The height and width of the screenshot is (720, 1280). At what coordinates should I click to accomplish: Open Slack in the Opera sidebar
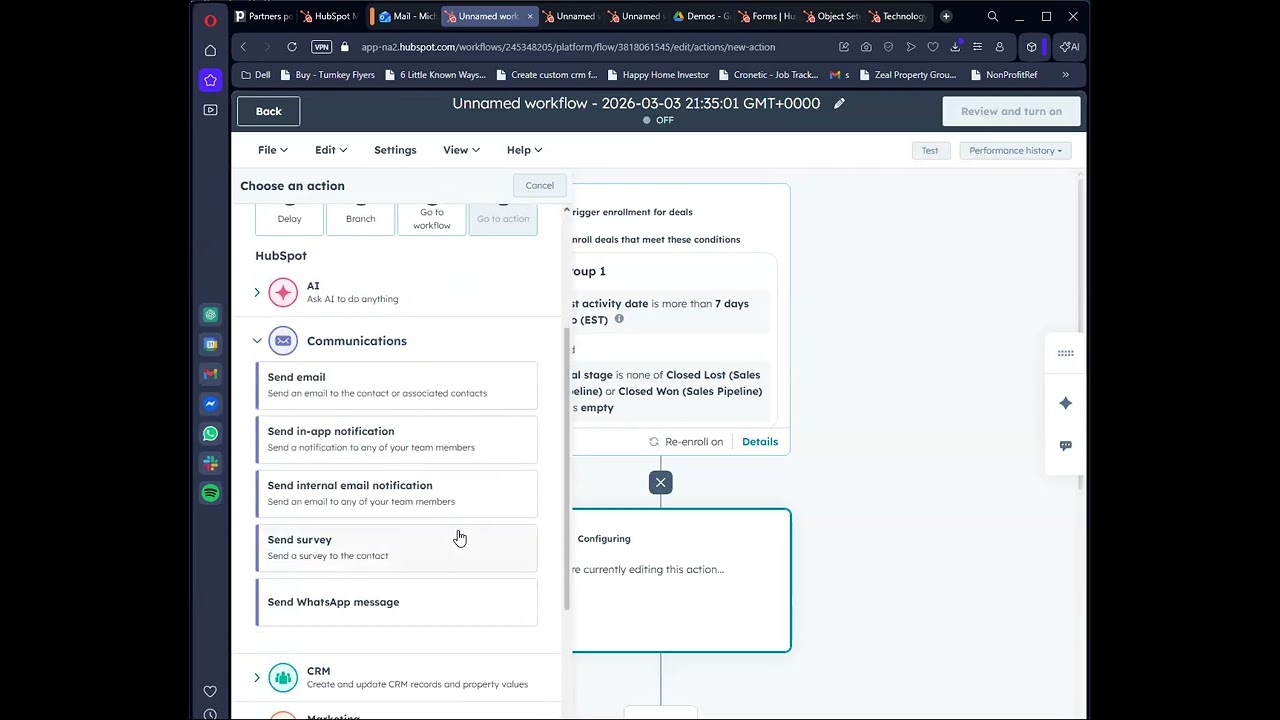[x=210, y=463]
